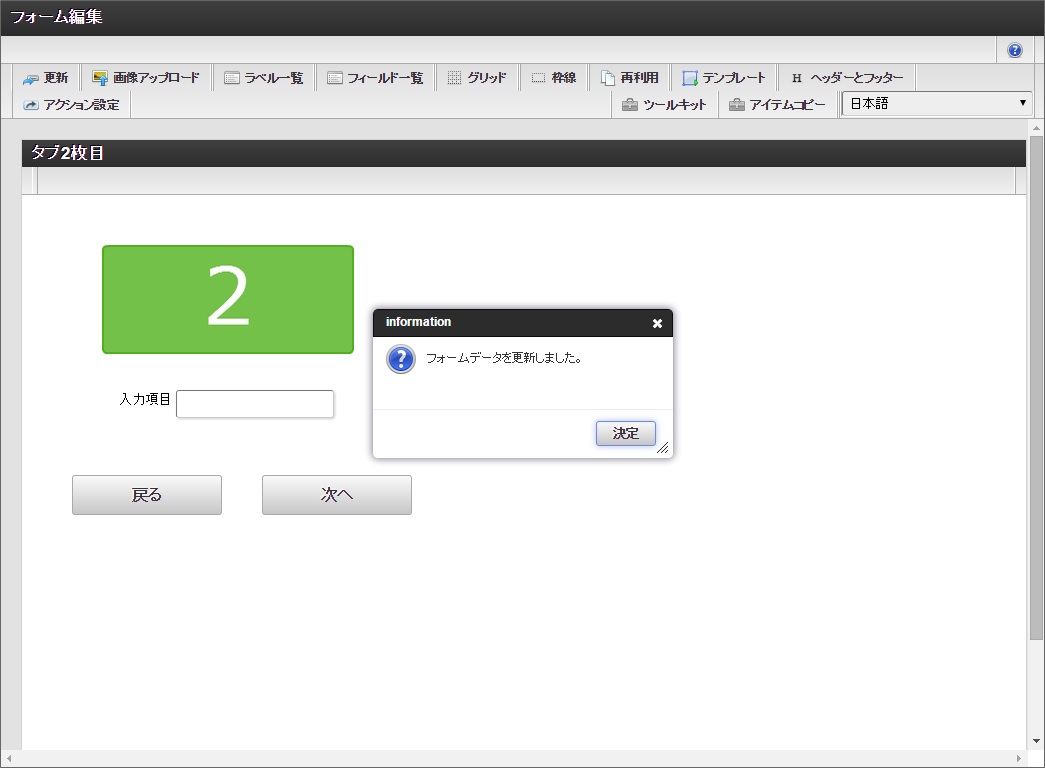The height and width of the screenshot is (768, 1045).
Task: Open the ラベル一覧 label list
Action: tap(264, 78)
